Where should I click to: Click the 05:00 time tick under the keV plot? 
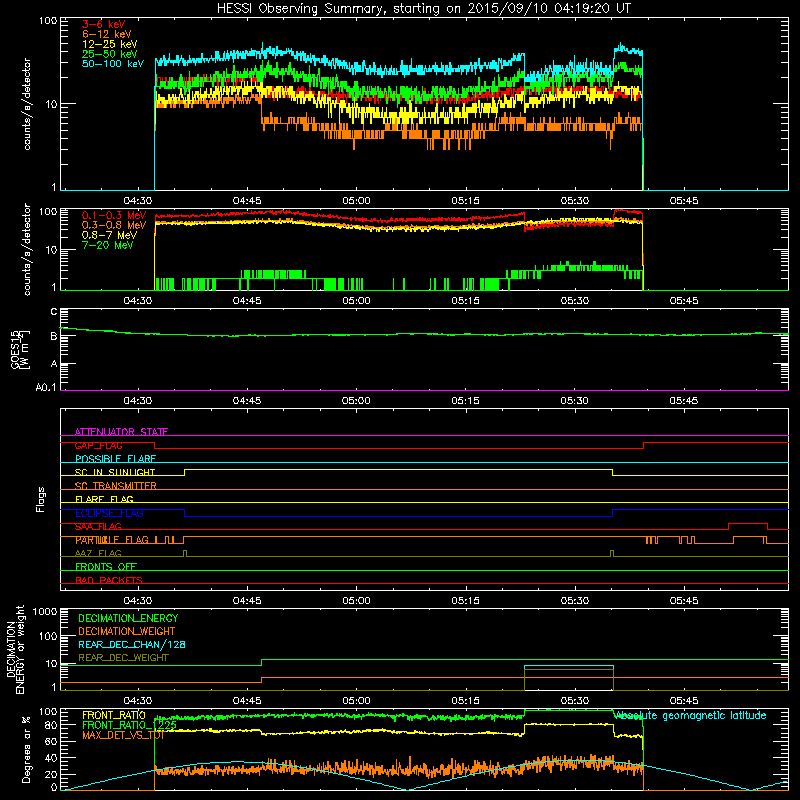[356, 201]
